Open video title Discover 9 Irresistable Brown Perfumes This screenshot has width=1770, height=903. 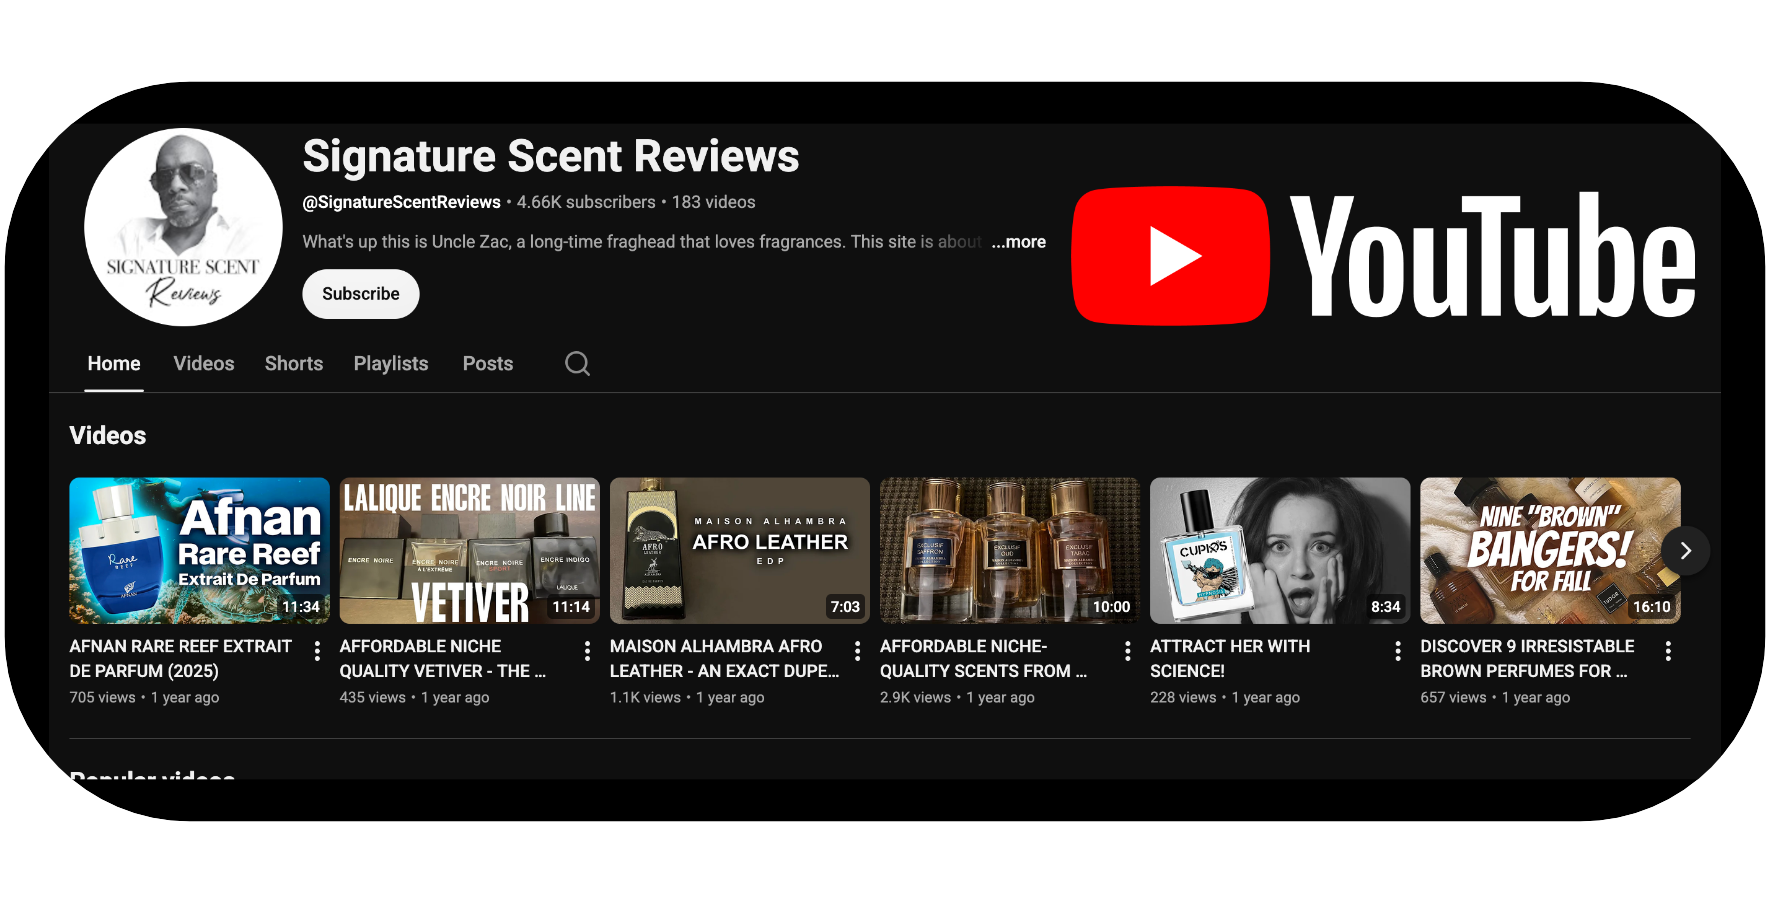coord(1527,658)
